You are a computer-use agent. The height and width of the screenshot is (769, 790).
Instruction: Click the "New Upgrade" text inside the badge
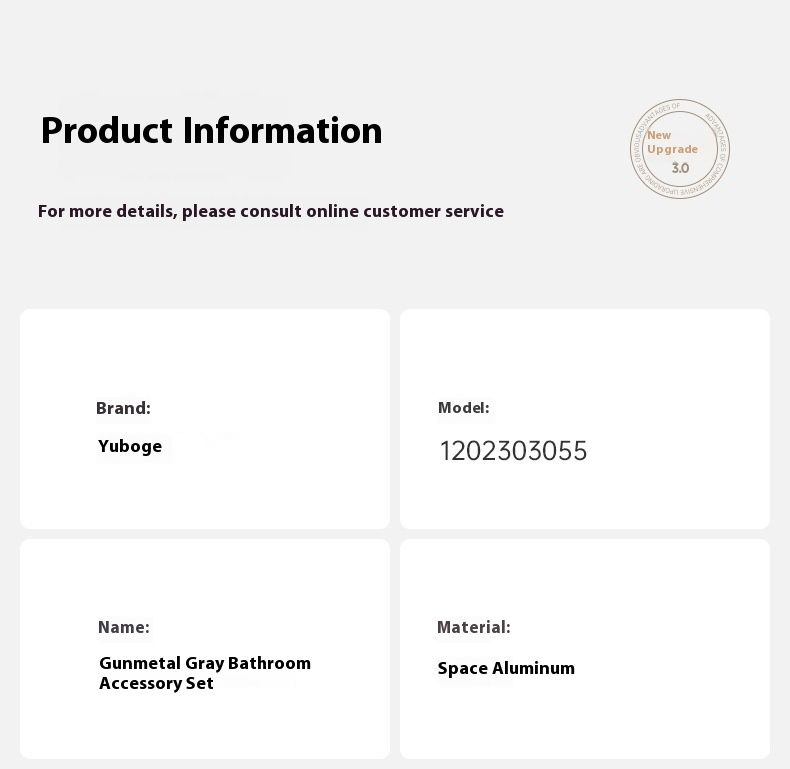tap(672, 142)
